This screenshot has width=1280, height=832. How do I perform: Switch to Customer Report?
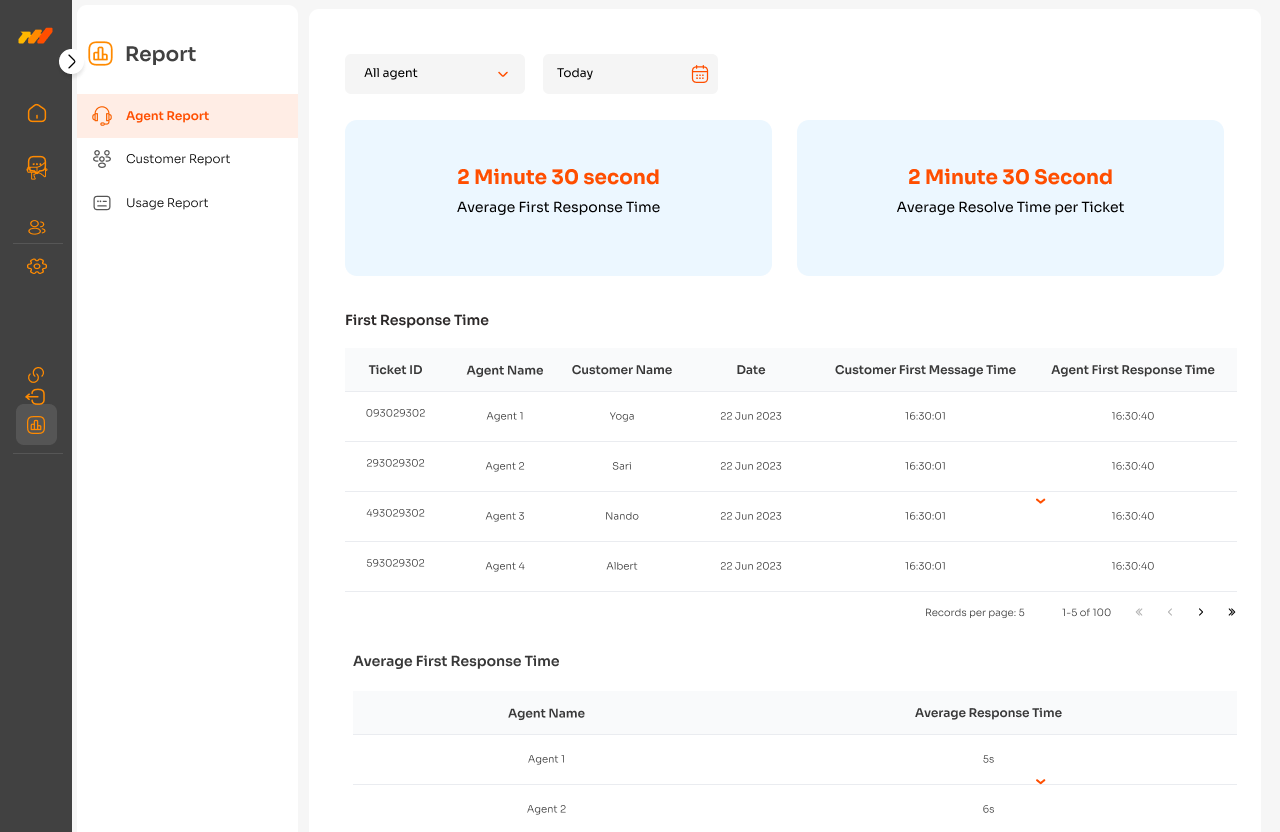pyautogui.click(x=177, y=159)
